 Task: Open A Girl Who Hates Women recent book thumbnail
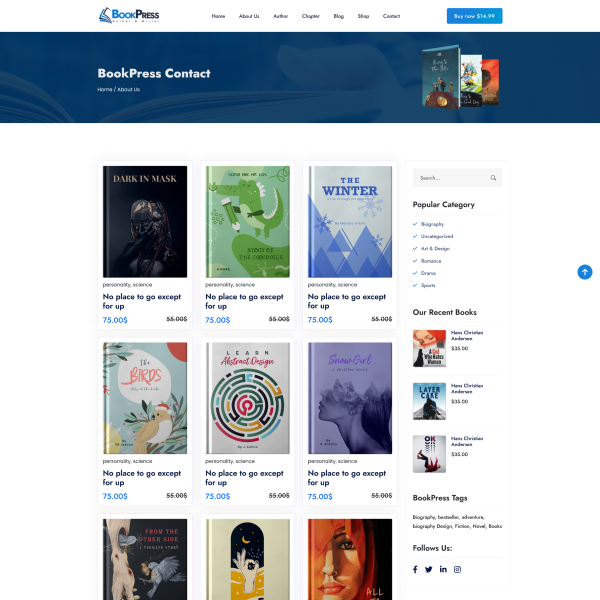pyautogui.click(x=429, y=349)
